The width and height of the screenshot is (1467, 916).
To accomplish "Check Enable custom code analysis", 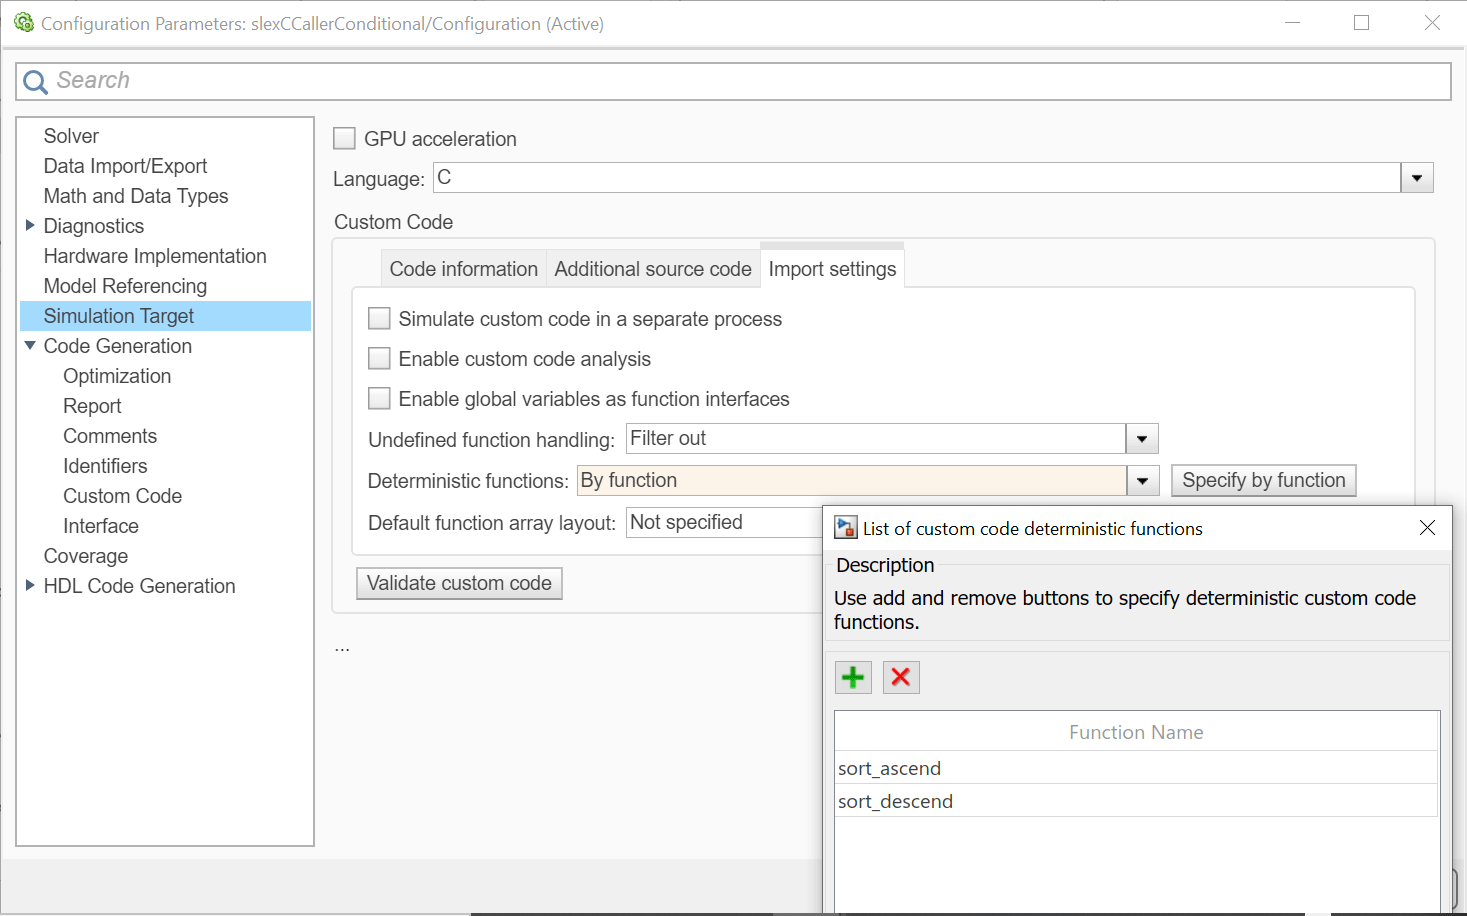I will click(380, 359).
